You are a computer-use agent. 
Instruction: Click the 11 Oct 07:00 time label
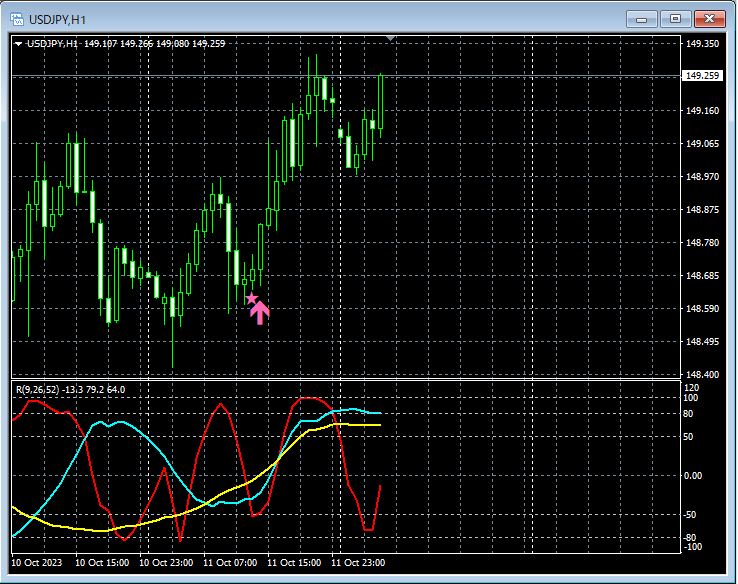click(x=230, y=563)
